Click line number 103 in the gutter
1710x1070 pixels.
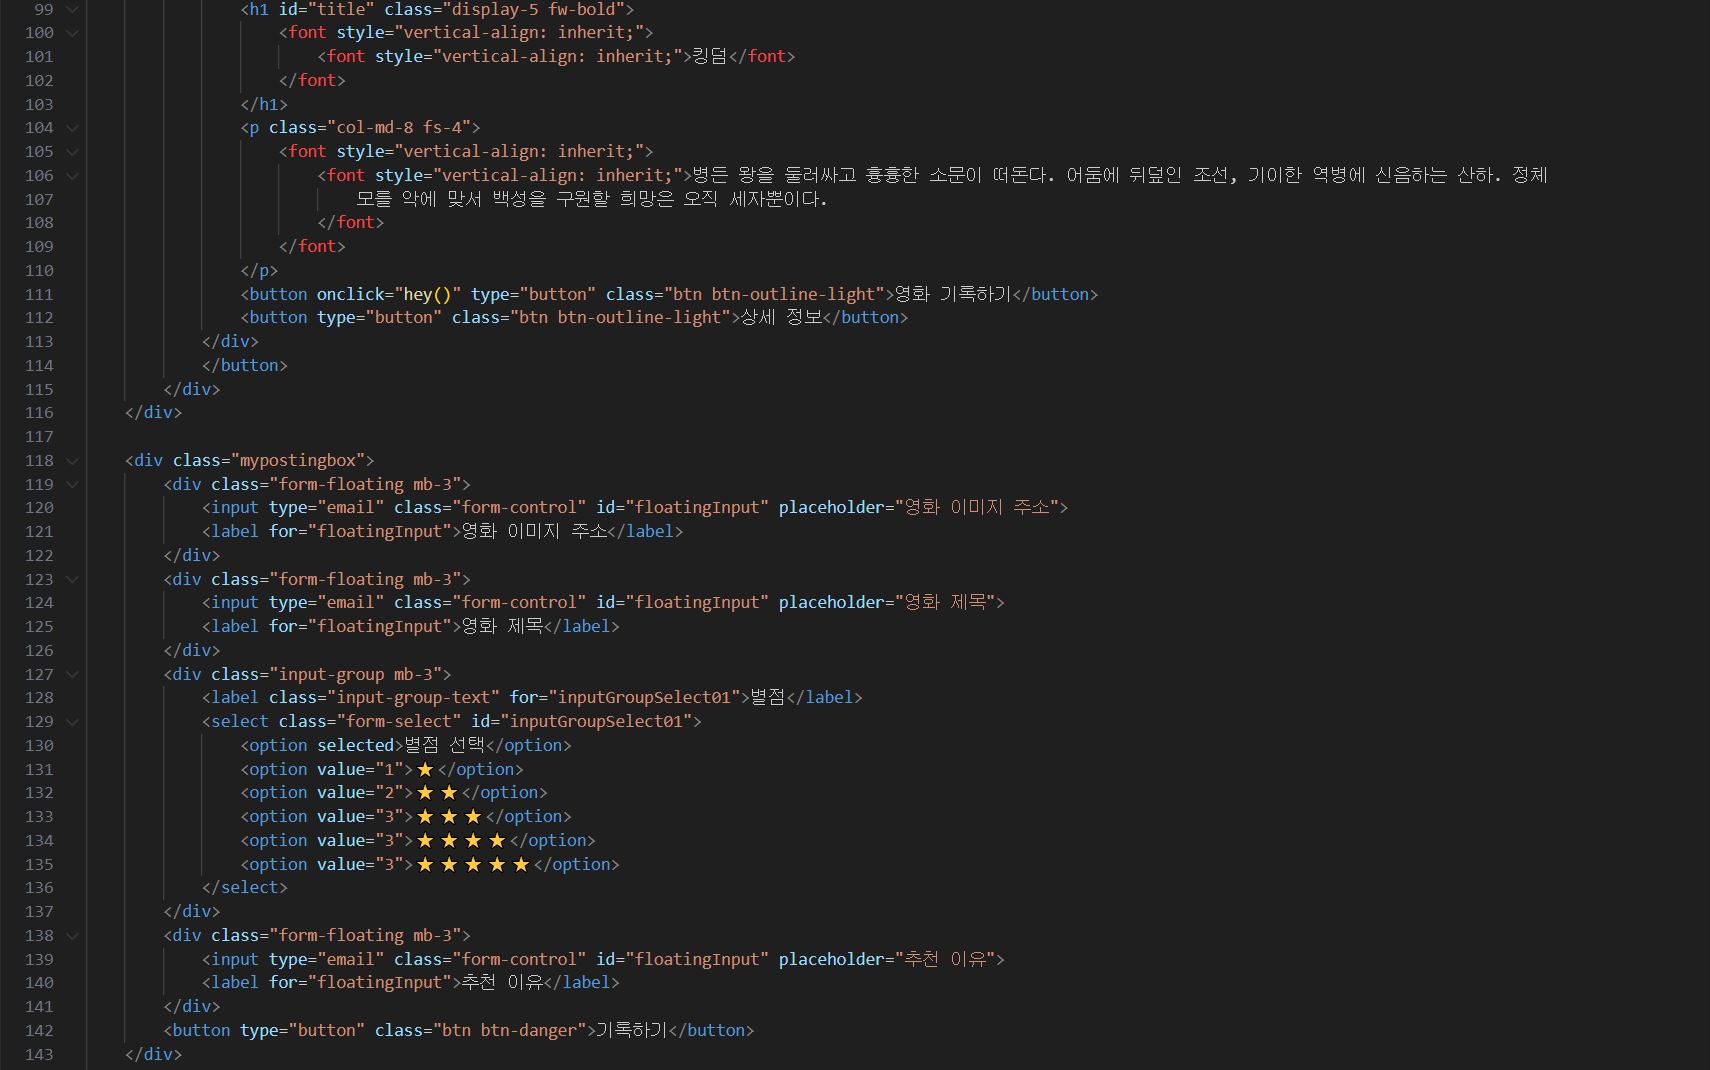click(x=39, y=104)
